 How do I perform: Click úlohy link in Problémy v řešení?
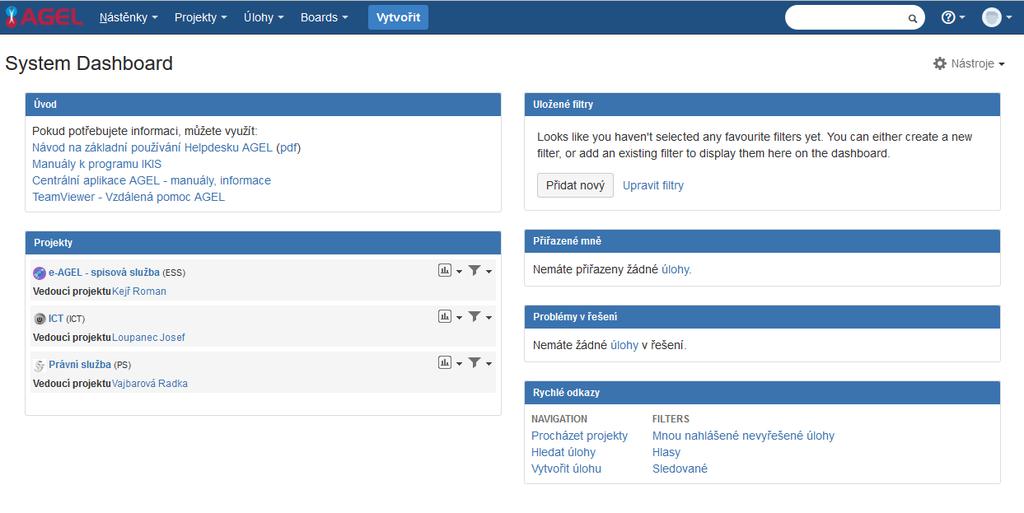click(x=624, y=345)
